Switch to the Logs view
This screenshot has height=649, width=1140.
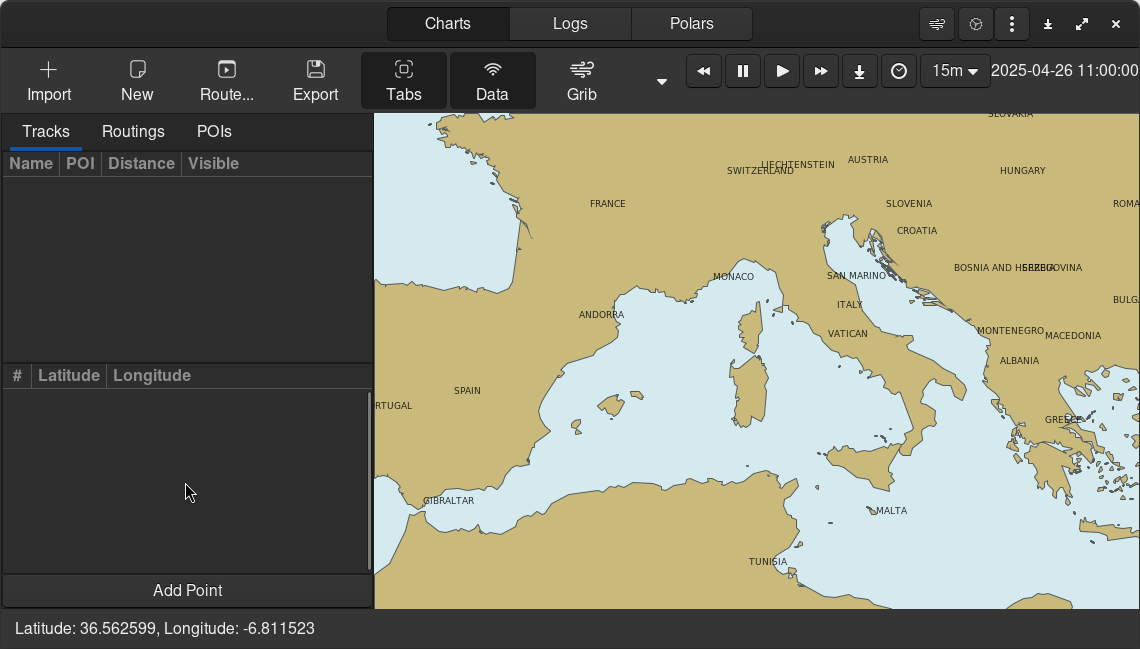tap(570, 24)
